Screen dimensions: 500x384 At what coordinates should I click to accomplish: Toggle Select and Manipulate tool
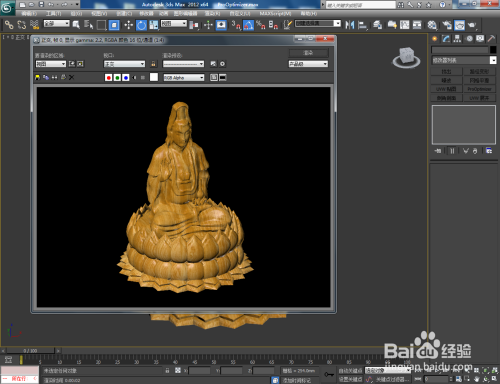point(208,25)
